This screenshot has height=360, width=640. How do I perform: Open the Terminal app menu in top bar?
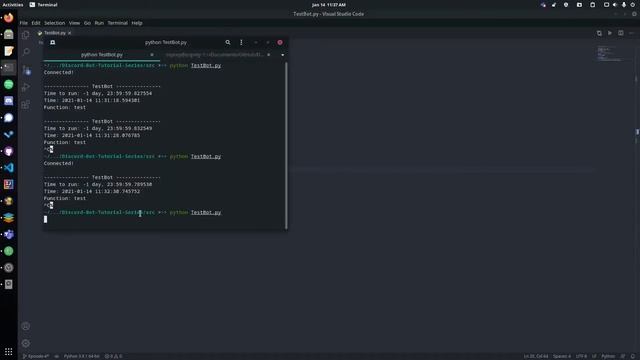coord(43,5)
